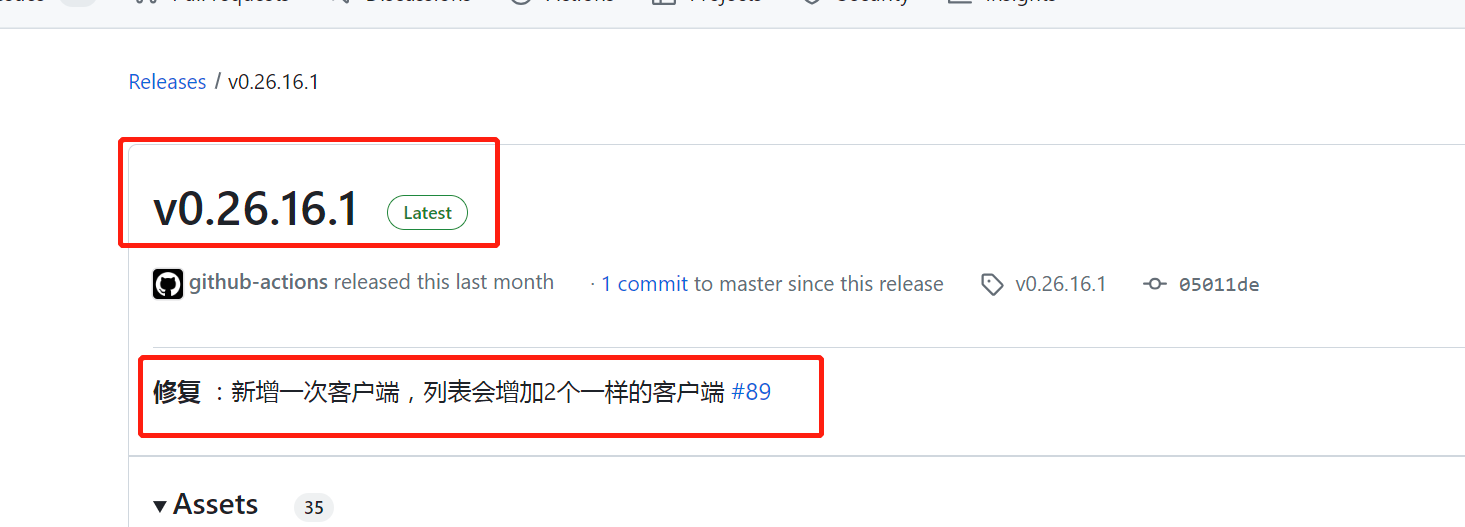Open referenced issue #89
The width and height of the screenshot is (1465, 527).
click(751, 392)
